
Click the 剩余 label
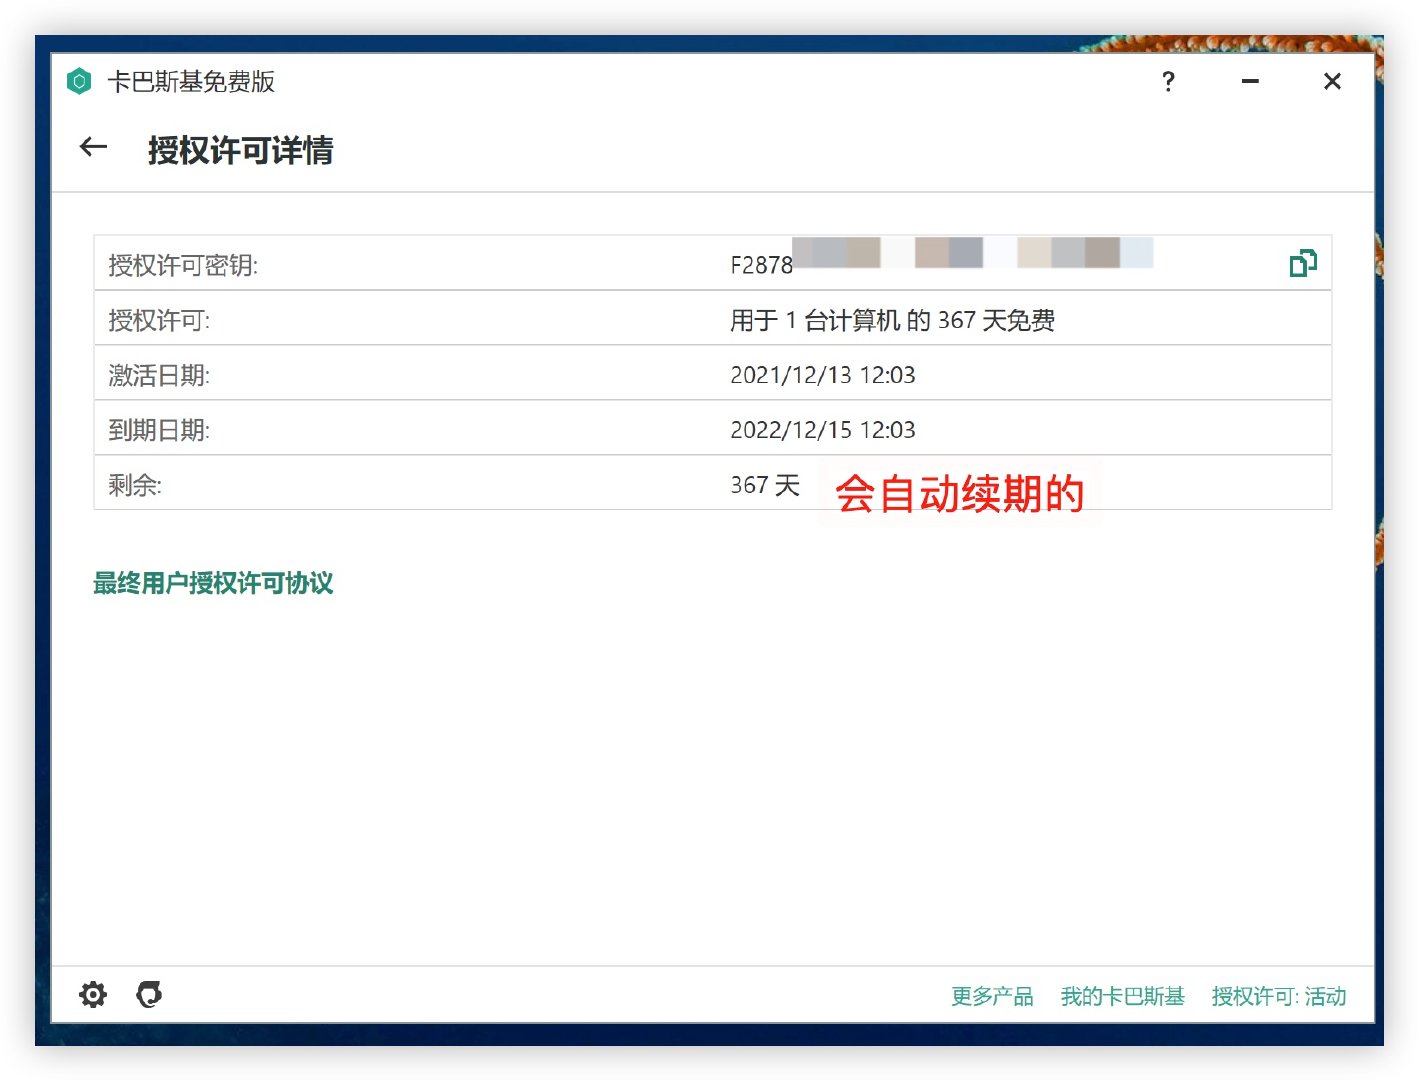(x=135, y=485)
